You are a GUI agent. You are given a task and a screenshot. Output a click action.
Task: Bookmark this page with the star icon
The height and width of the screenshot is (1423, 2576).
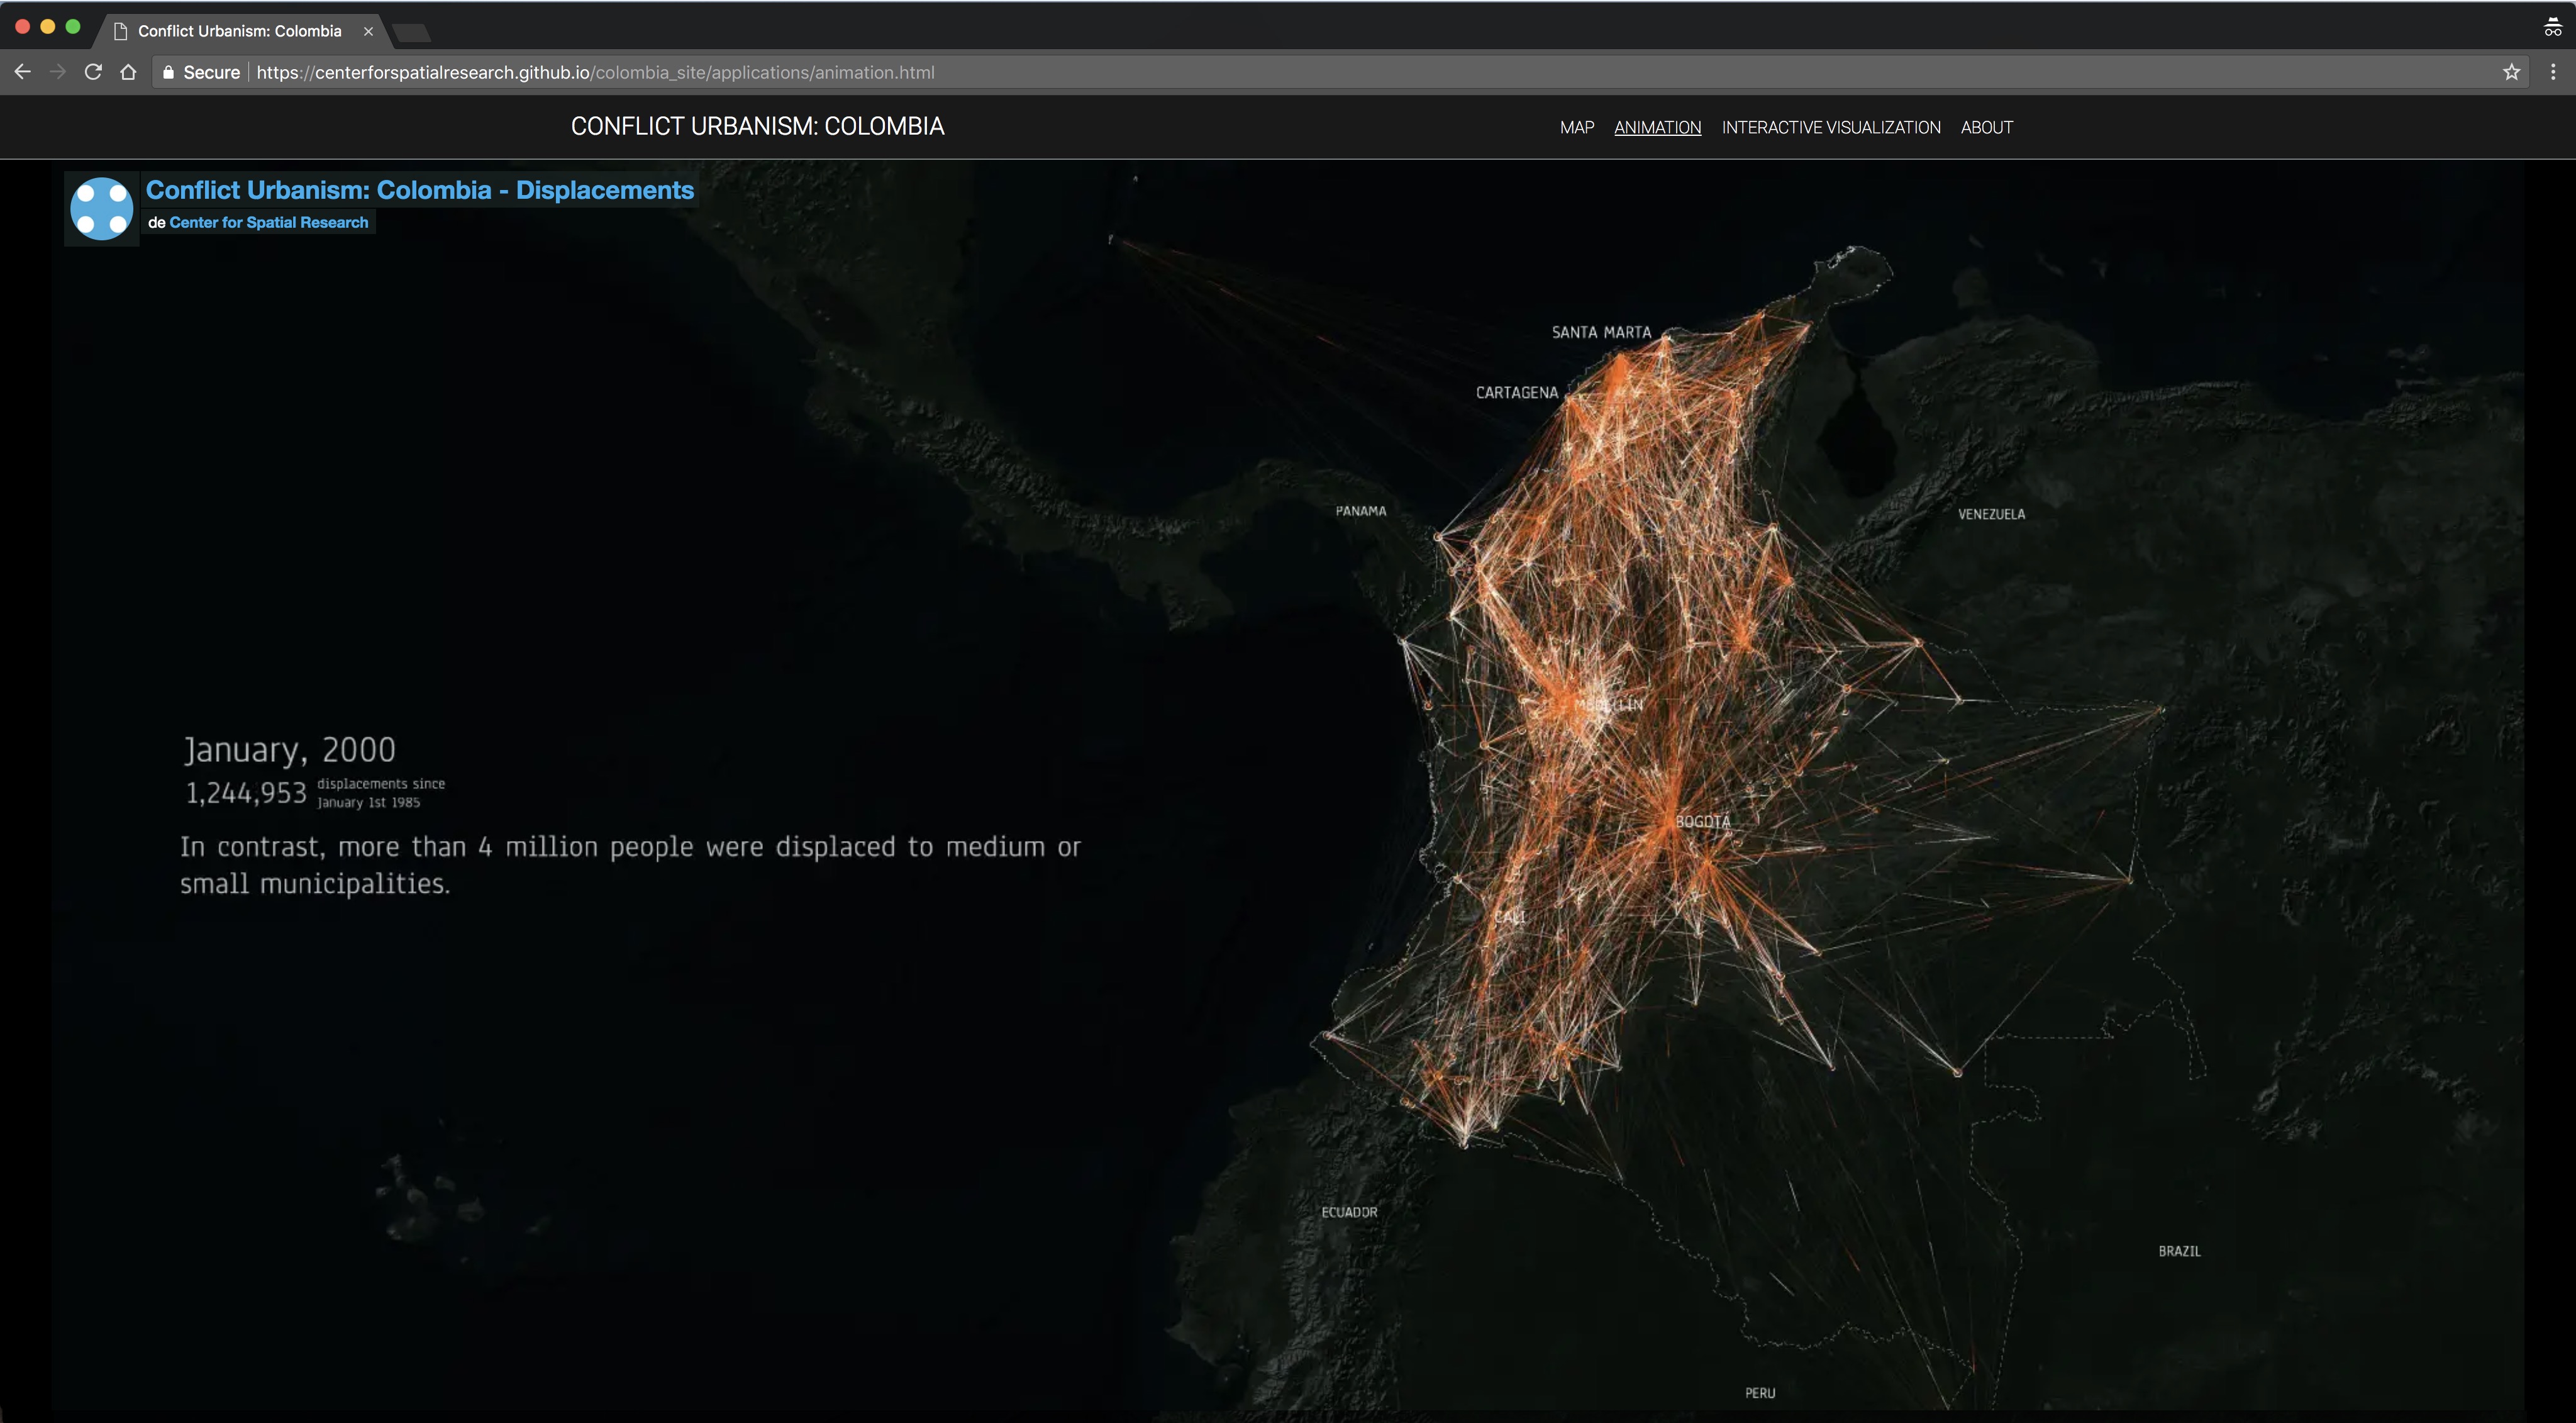tap(2511, 72)
